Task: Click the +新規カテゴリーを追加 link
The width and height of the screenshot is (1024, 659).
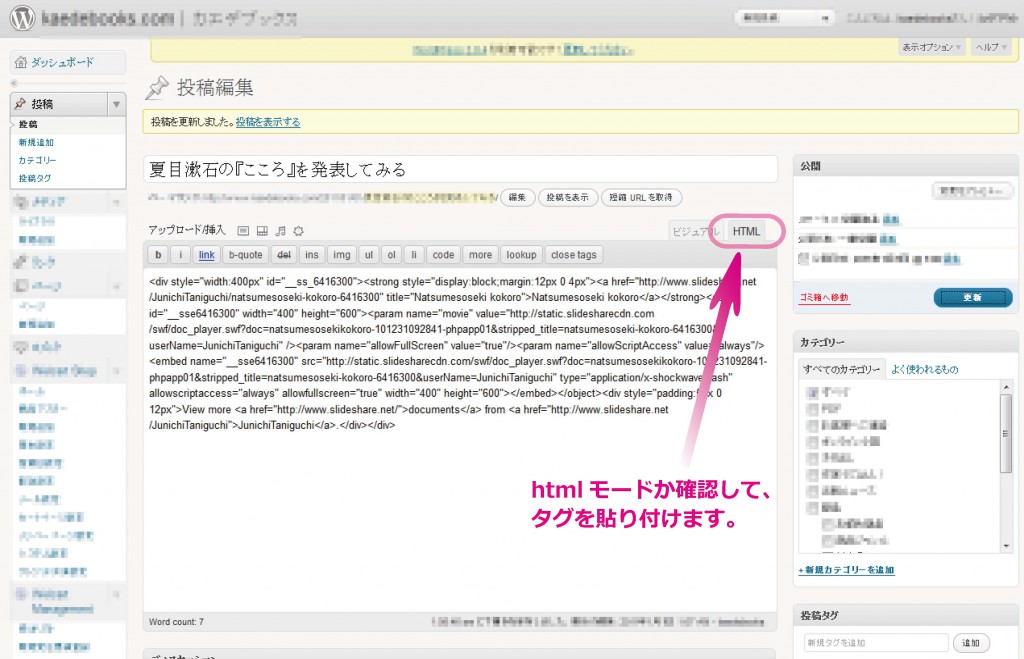Action: tap(846, 570)
